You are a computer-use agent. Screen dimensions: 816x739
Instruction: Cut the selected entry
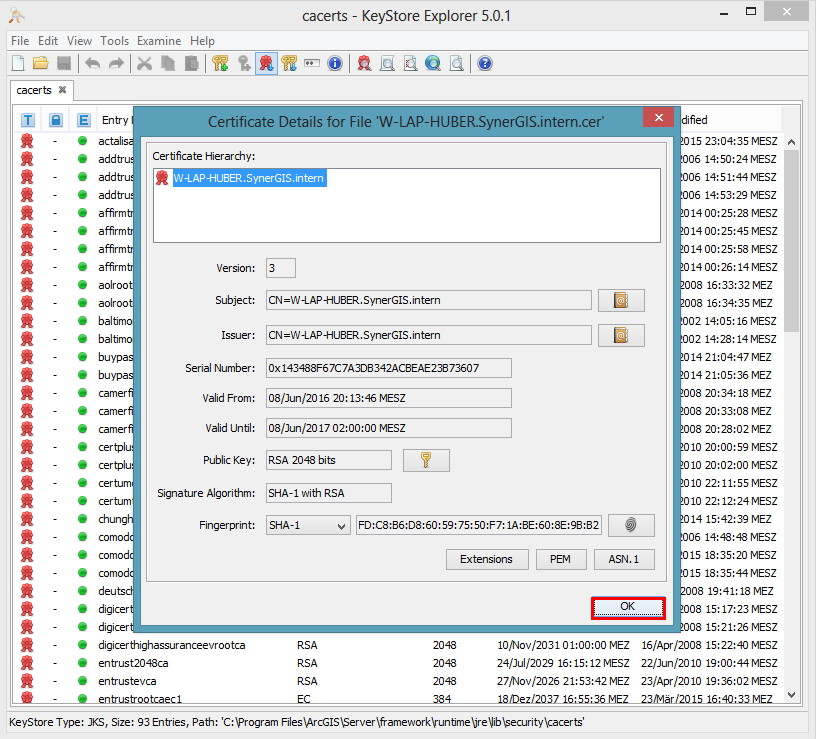click(x=143, y=63)
